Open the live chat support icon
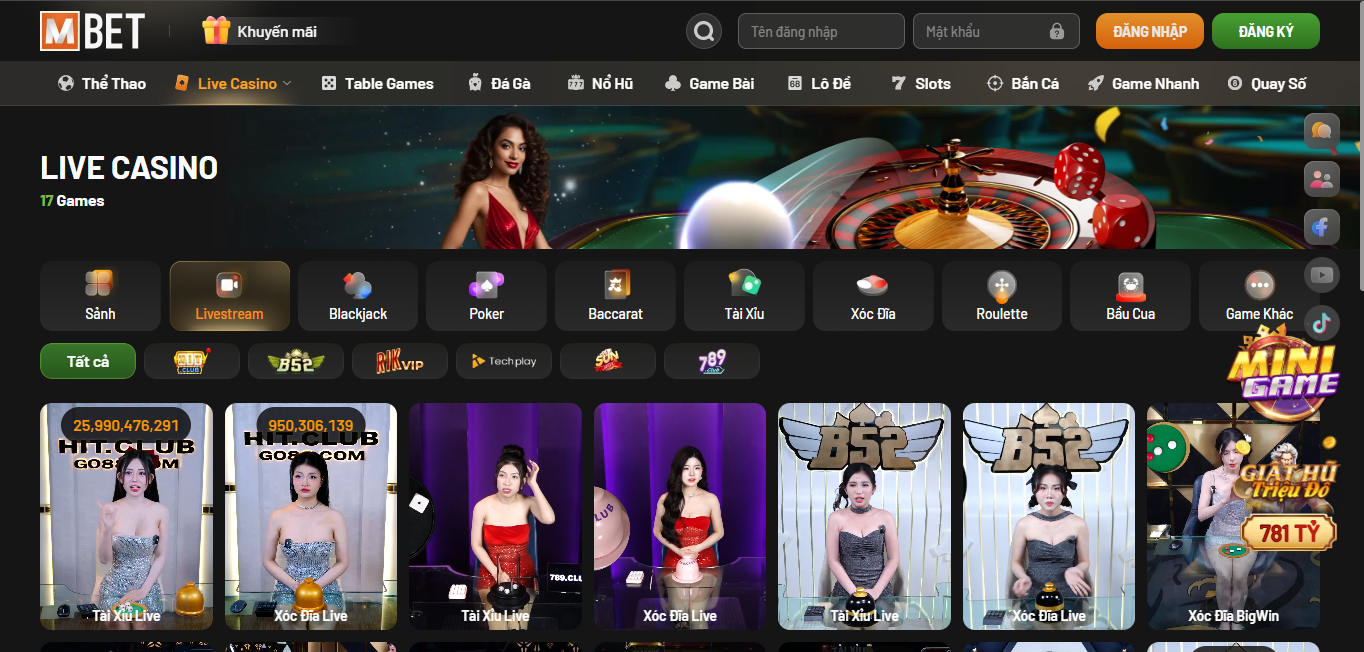This screenshot has width=1364, height=652. click(x=1321, y=131)
